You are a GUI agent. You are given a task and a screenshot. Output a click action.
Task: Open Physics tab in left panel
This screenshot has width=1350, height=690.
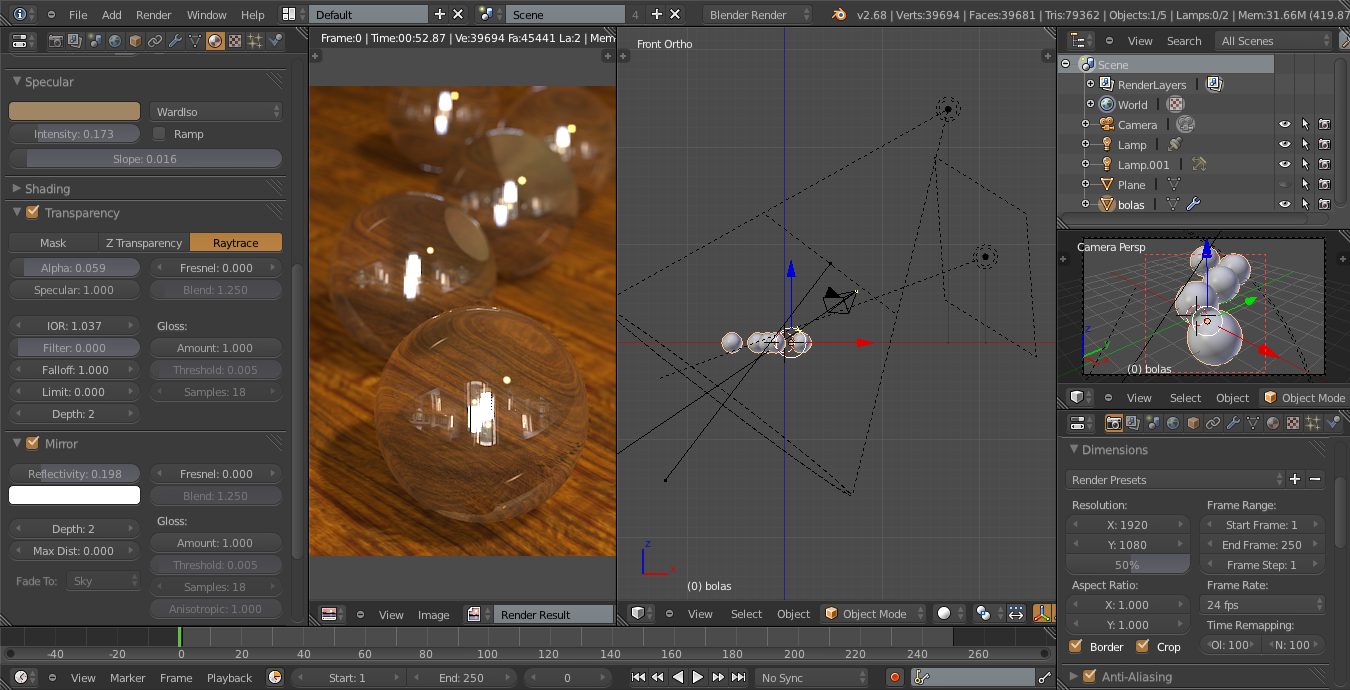click(275, 41)
